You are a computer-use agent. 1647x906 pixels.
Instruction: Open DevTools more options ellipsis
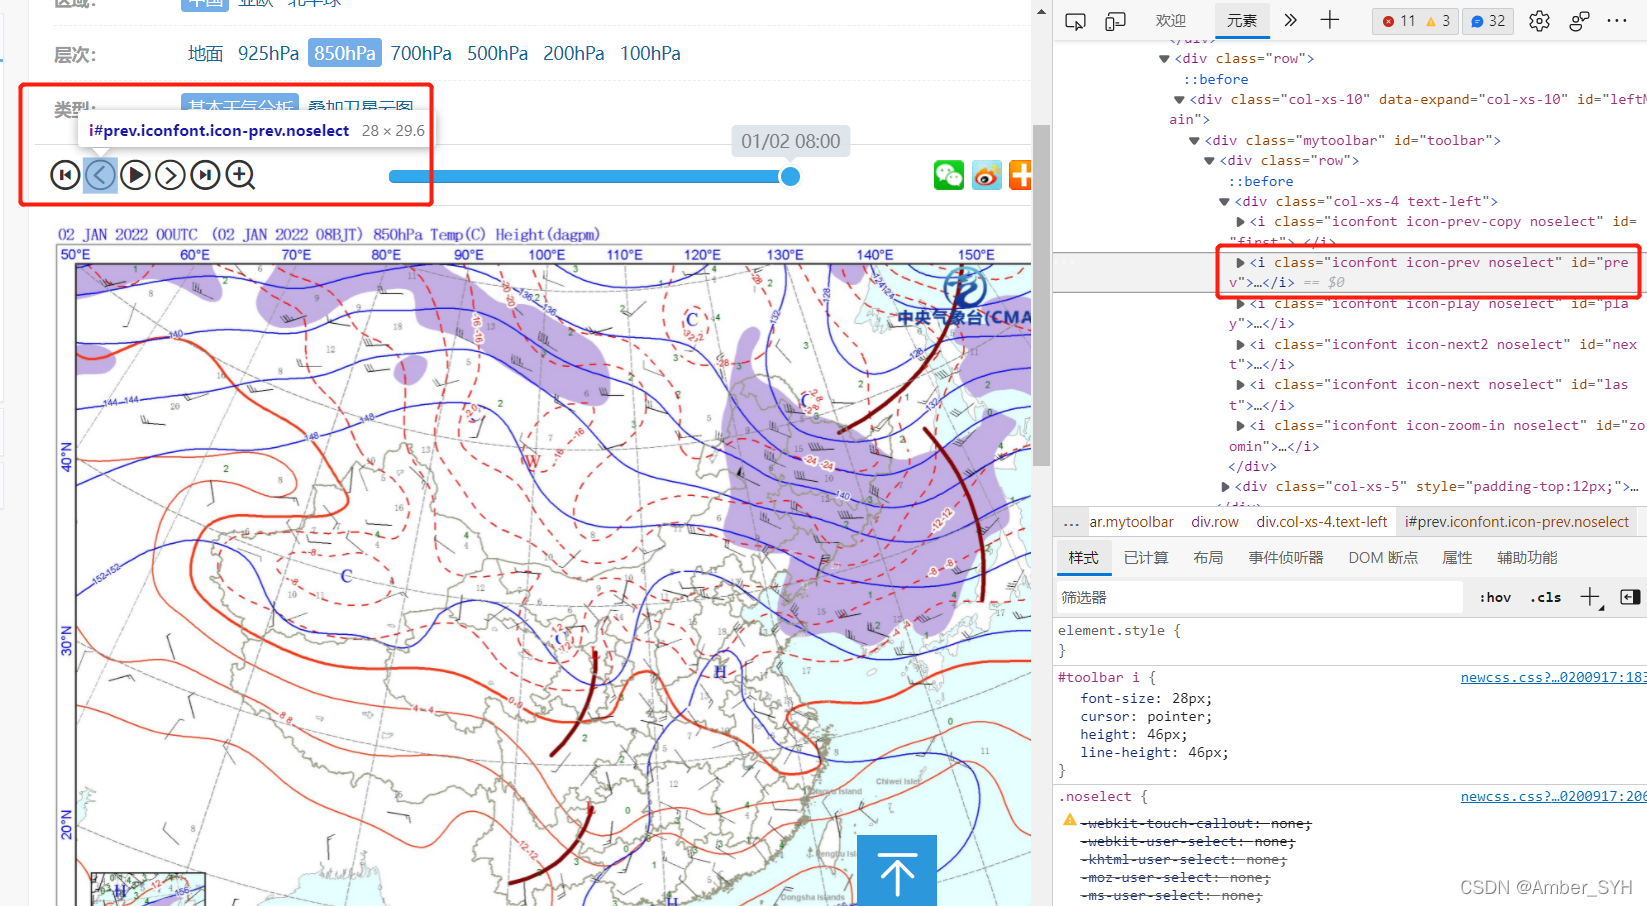(1617, 21)
